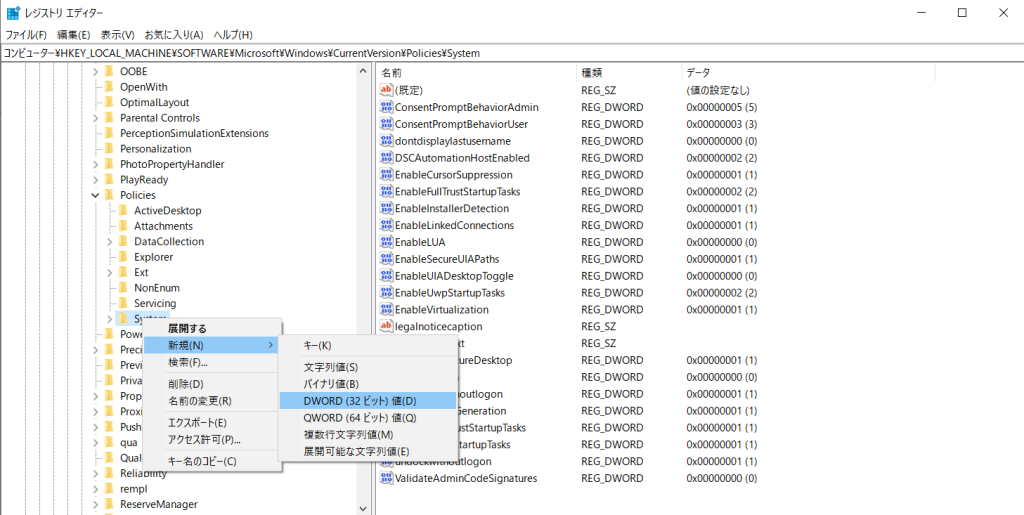The height and width of the screenshot is (515, 1024).
Task: Select 展開する in the context menu
Action: coord(212,328)
